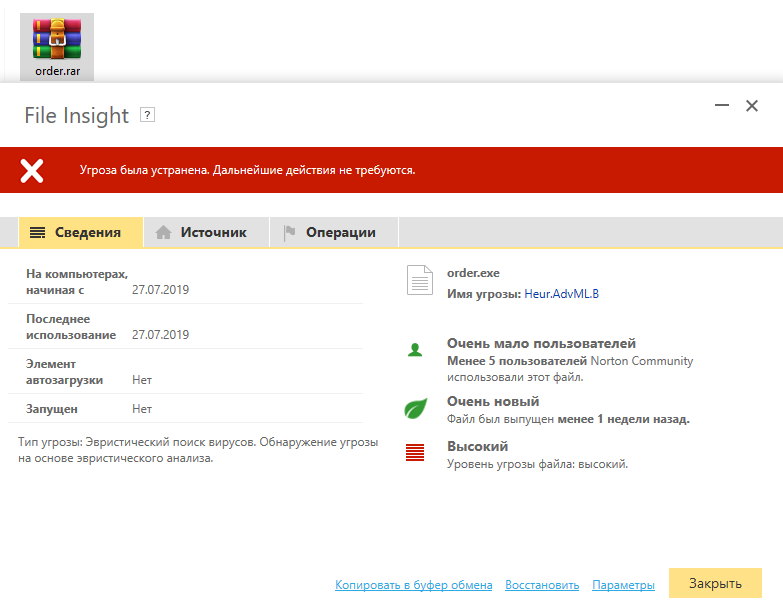
Task: Click the 'На компьютерах, начиная с' date value
Action: coord(160,290)
